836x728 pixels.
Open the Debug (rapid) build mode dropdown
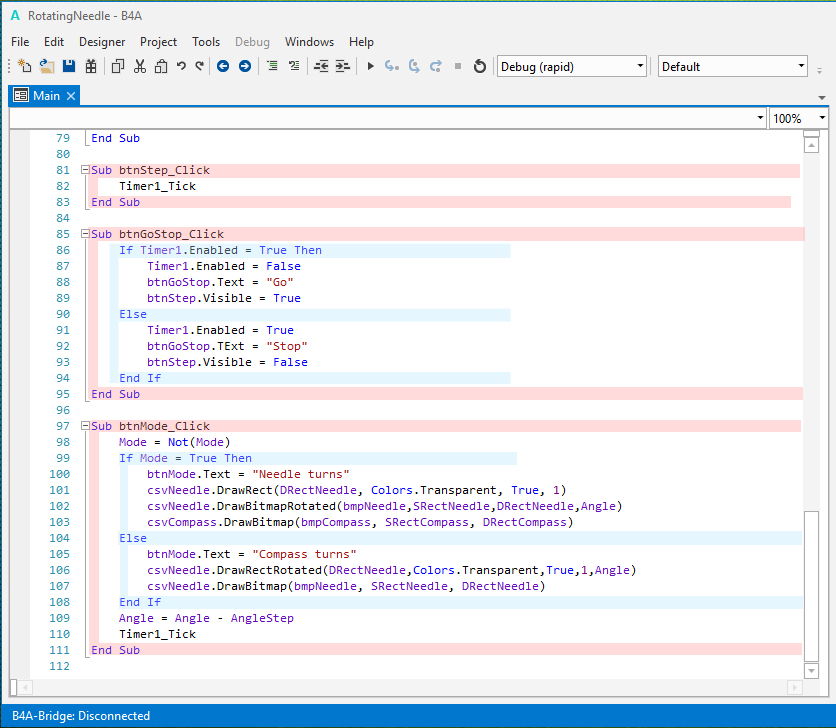tap(572, 66)
